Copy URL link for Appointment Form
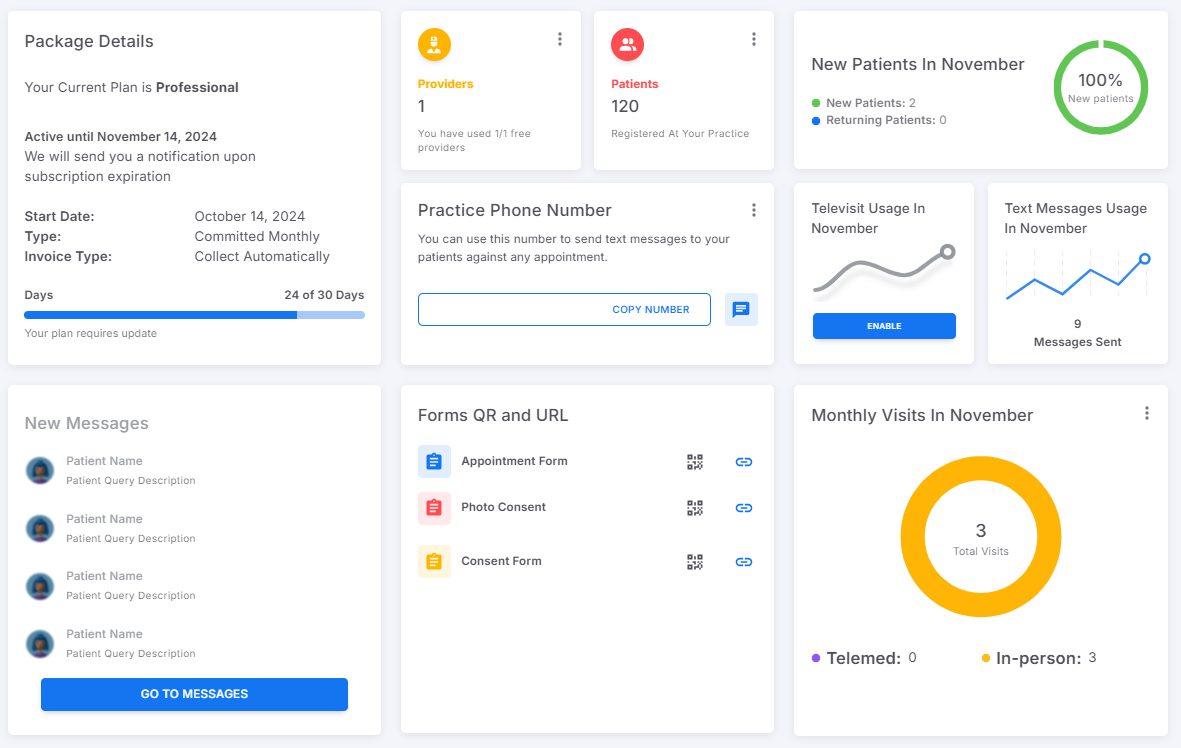The width and height of the screenshot is (1181, 748). pyautogui.click(x=743, y=462)
